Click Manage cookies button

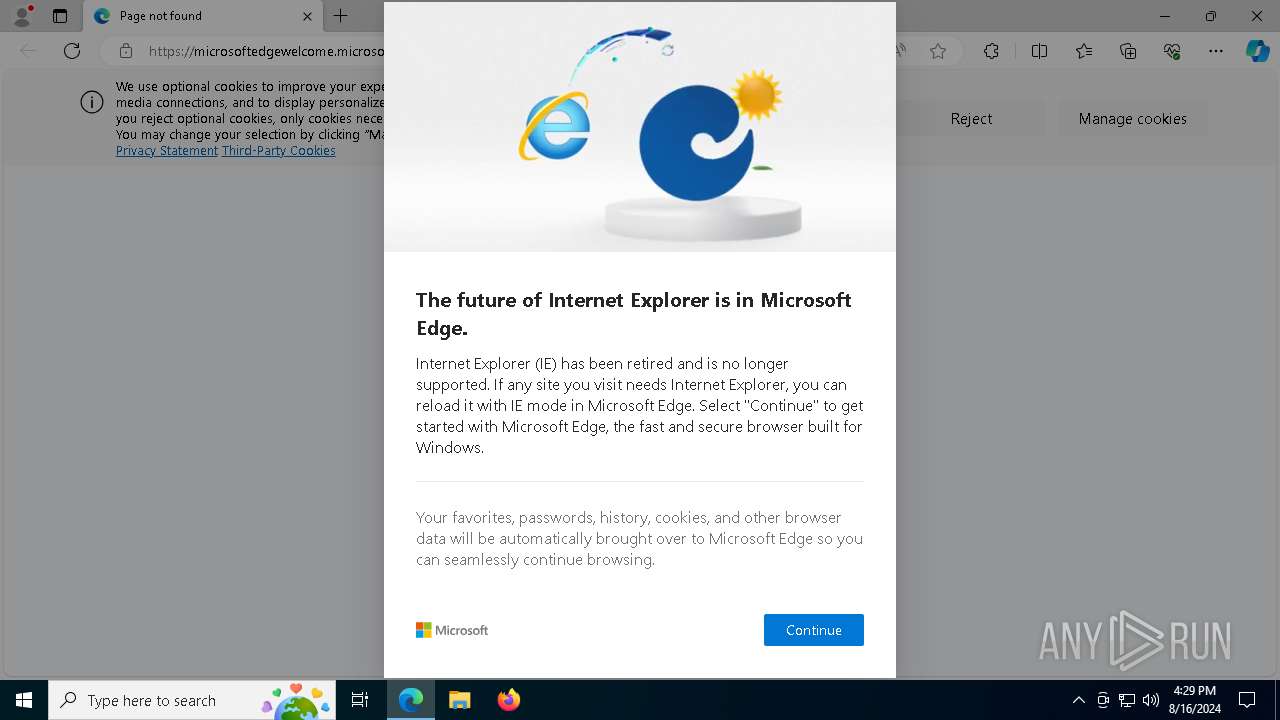(1132, 118)
